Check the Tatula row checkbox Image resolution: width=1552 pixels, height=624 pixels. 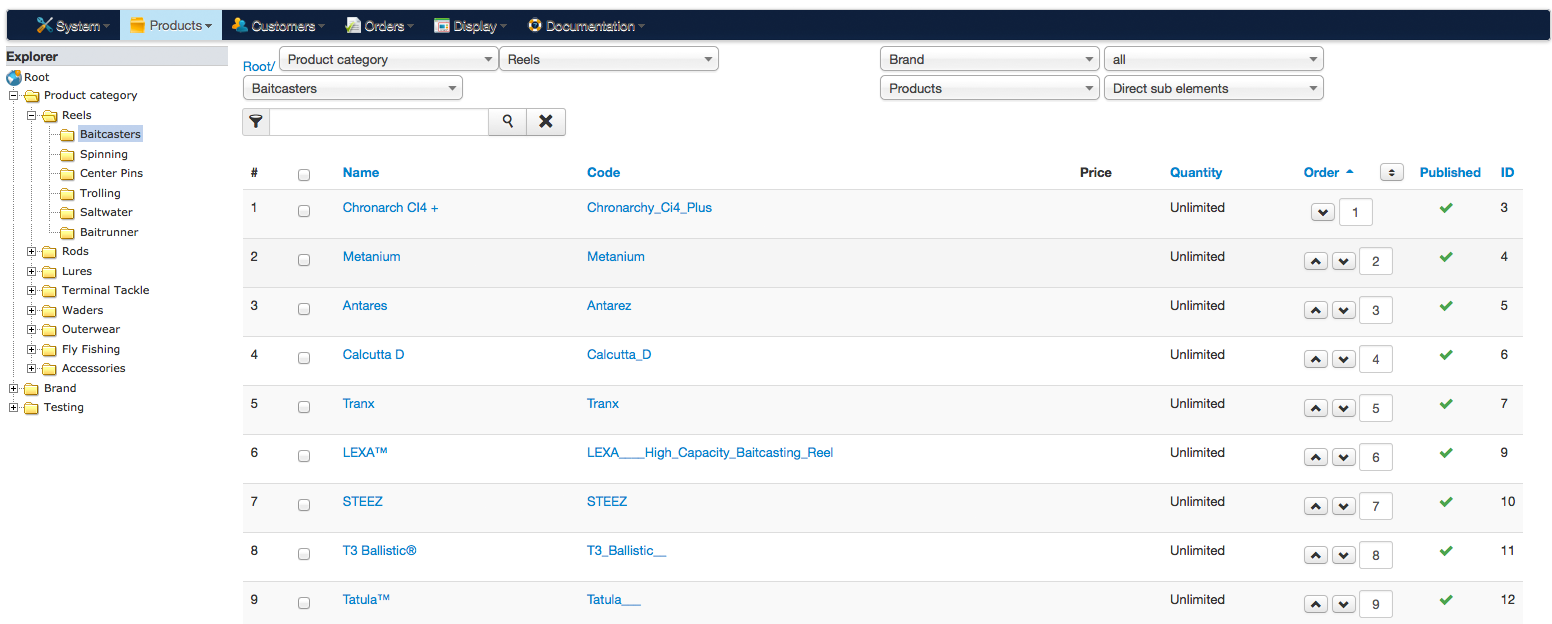(x=304, y=603)
